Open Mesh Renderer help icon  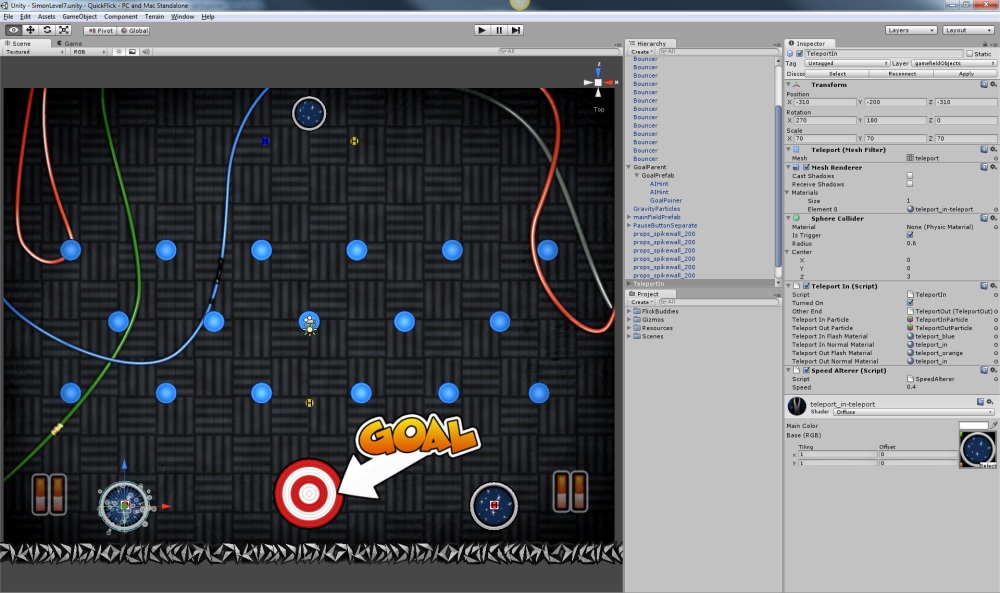(984, 167)
